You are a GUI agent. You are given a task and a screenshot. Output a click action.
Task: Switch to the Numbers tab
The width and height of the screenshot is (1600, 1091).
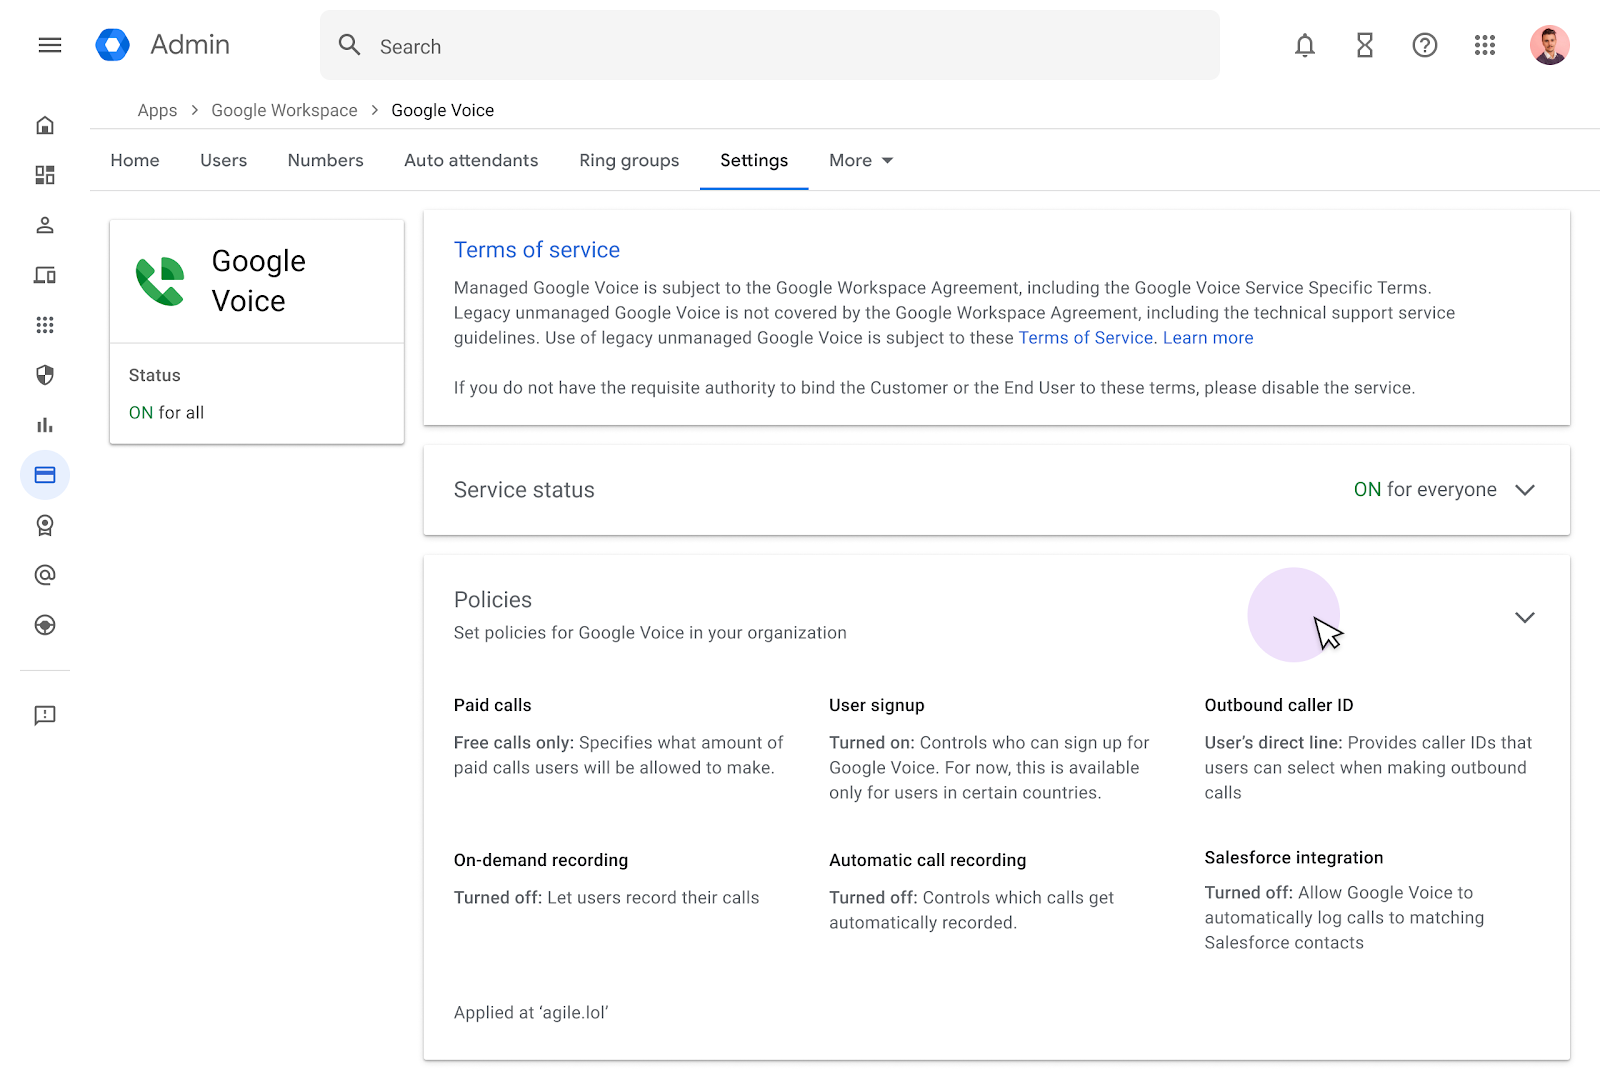325,160
